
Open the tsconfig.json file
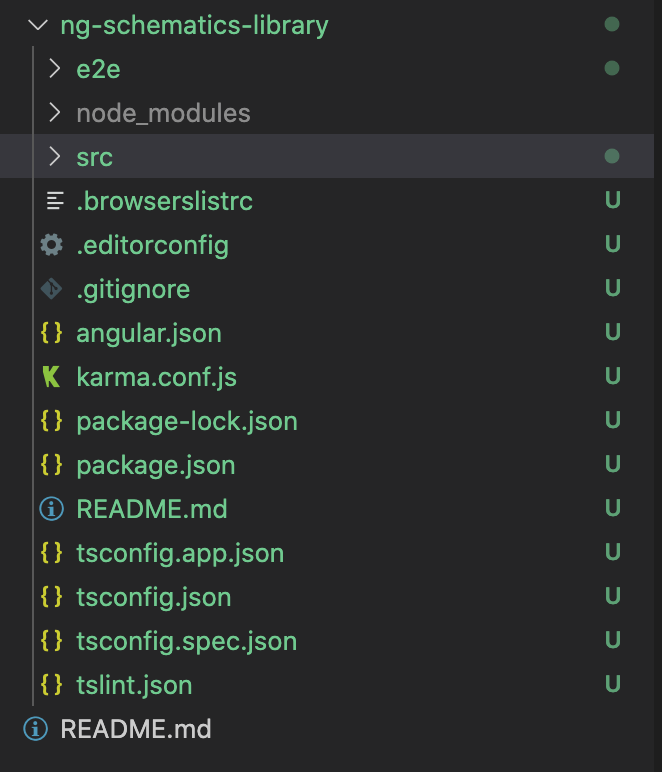pyautogui.click(x=154, y=598)
